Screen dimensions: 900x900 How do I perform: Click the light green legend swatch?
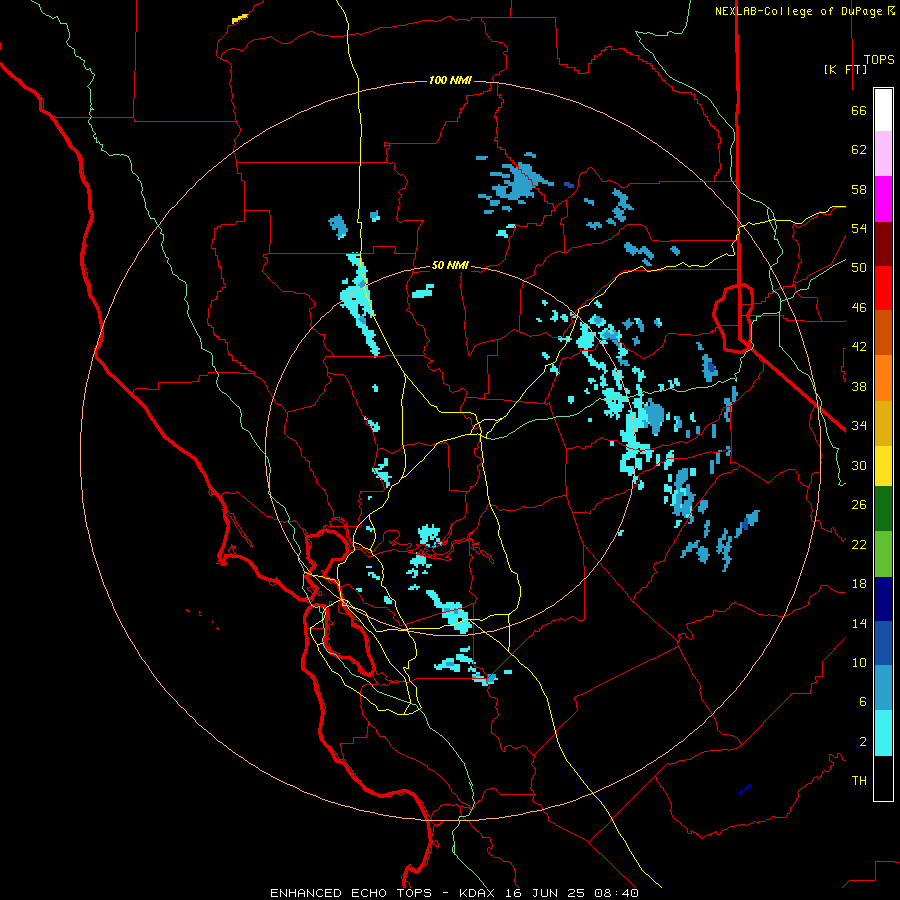tap(883, 554)
